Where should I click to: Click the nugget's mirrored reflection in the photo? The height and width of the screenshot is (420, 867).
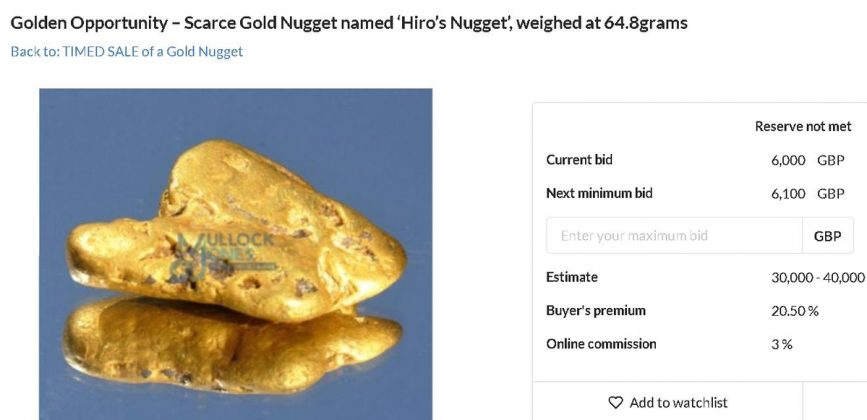click(x=231, y=346)
